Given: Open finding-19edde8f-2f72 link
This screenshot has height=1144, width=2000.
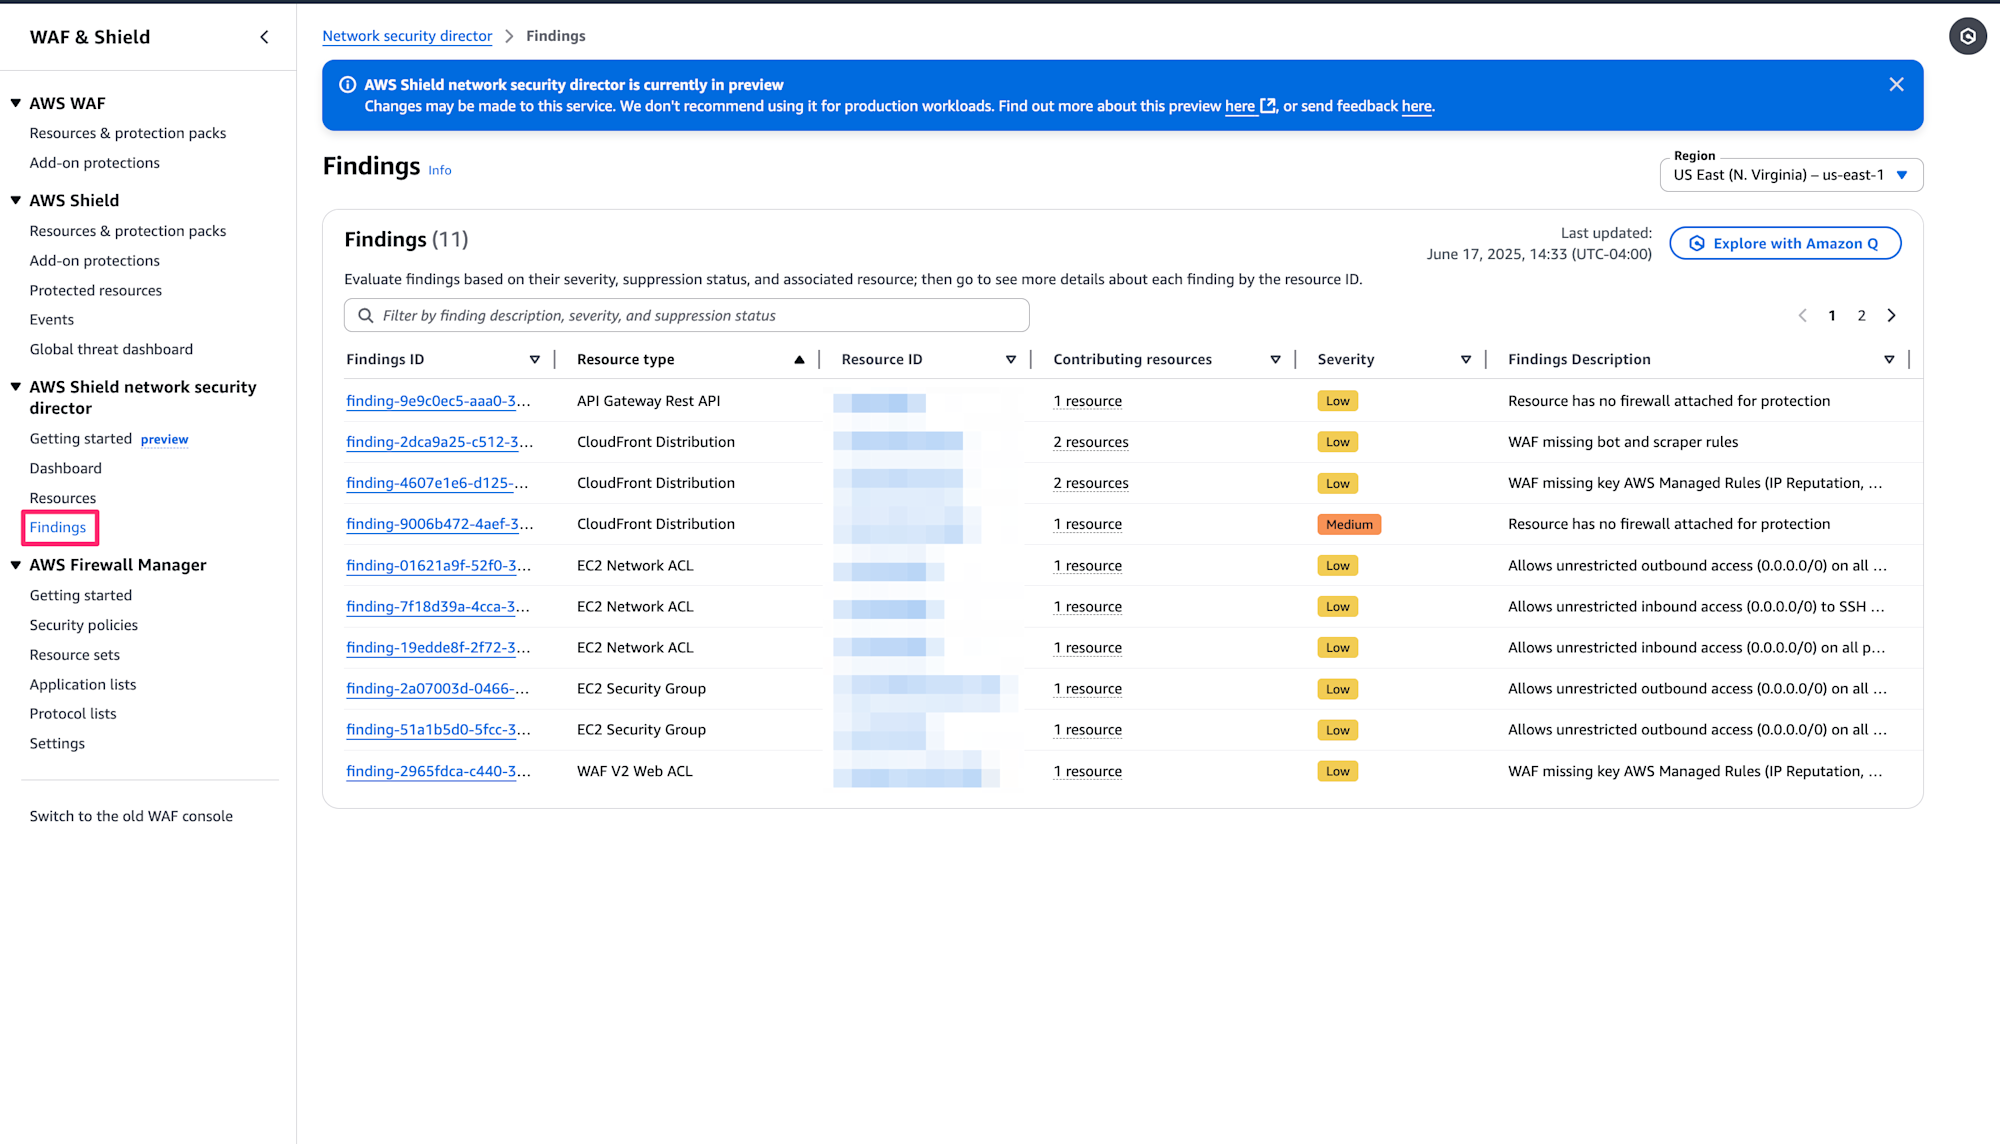Looking at the screenshot, I should (x=439, y=648).
